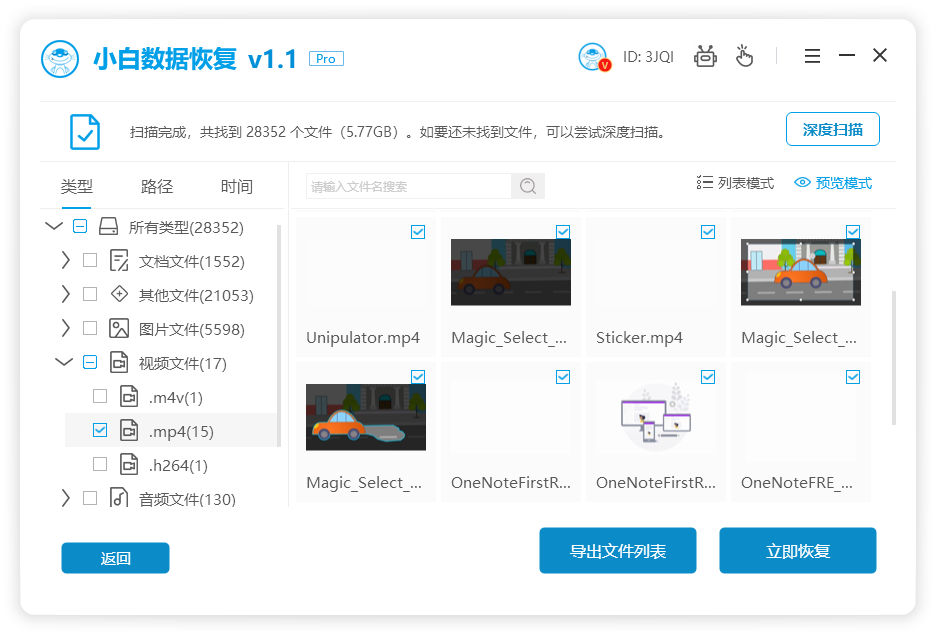Viewport: 936px width, 636px height.
Task: Click the ID: 3JQI text
Action: (x=648, y=57)
